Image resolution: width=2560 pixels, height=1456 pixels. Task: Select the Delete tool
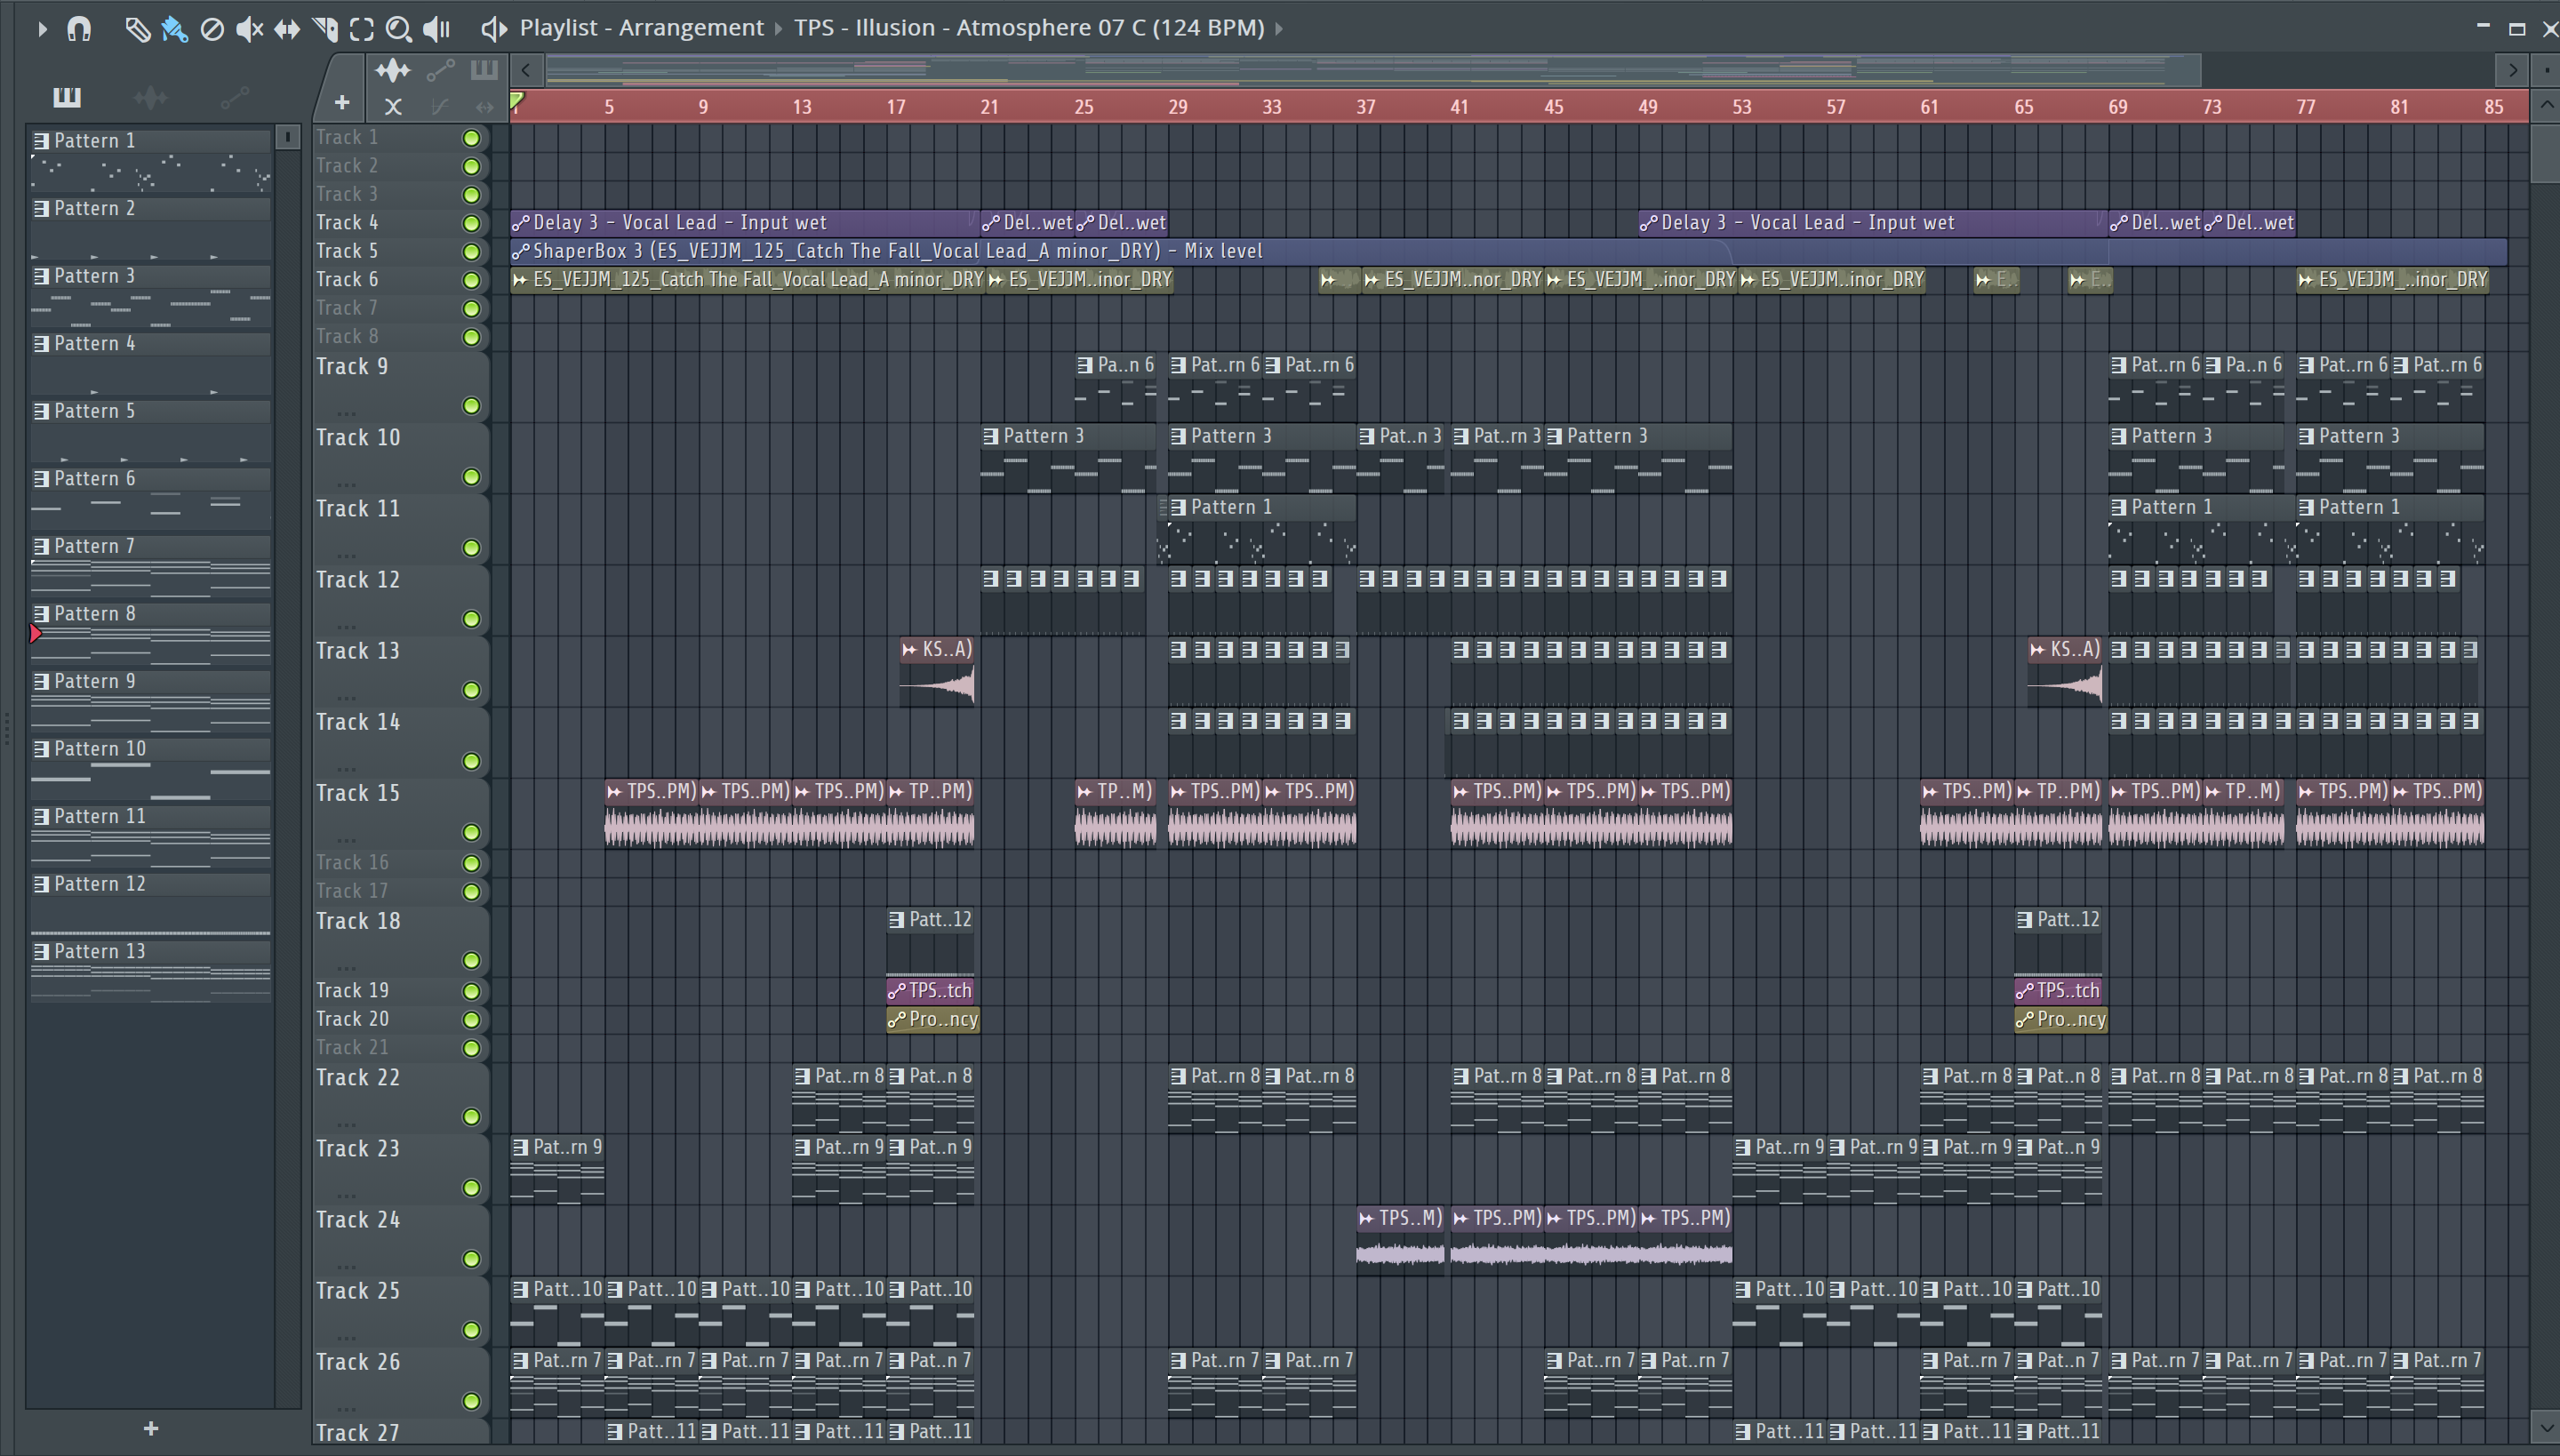(212, 29)
